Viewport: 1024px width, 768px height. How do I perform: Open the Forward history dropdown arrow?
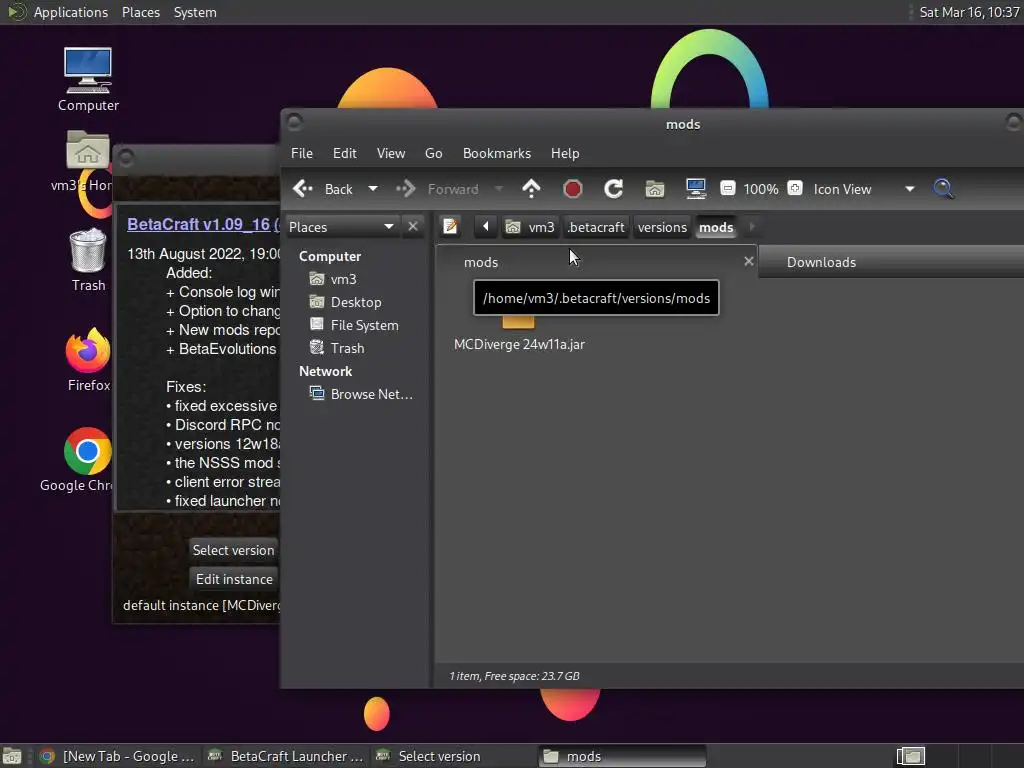point(499,189)
